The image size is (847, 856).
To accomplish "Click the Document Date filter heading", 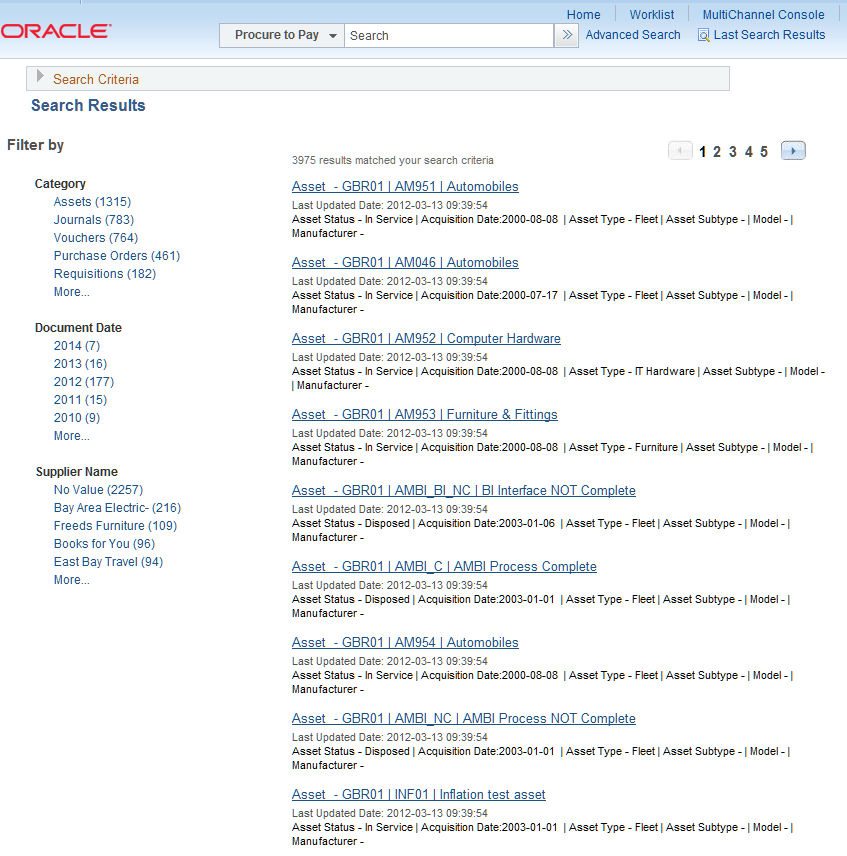I will click(x=78, y=328).
